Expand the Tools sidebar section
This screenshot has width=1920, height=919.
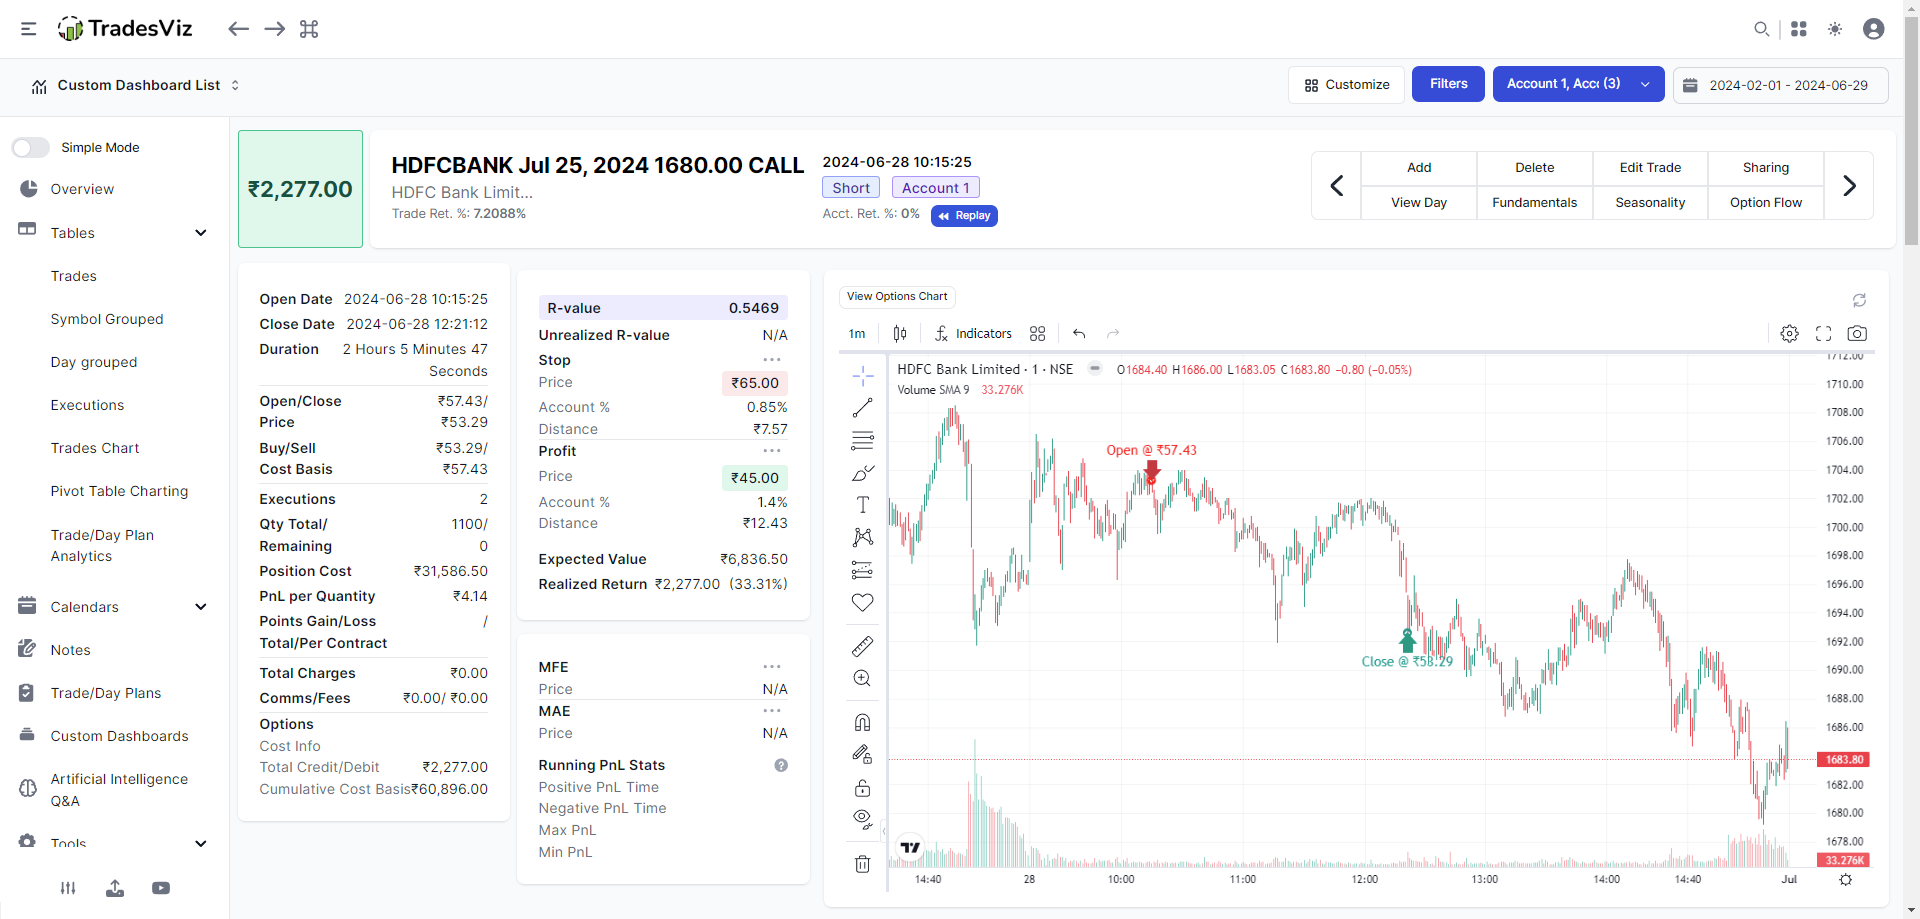click(201, 844)
